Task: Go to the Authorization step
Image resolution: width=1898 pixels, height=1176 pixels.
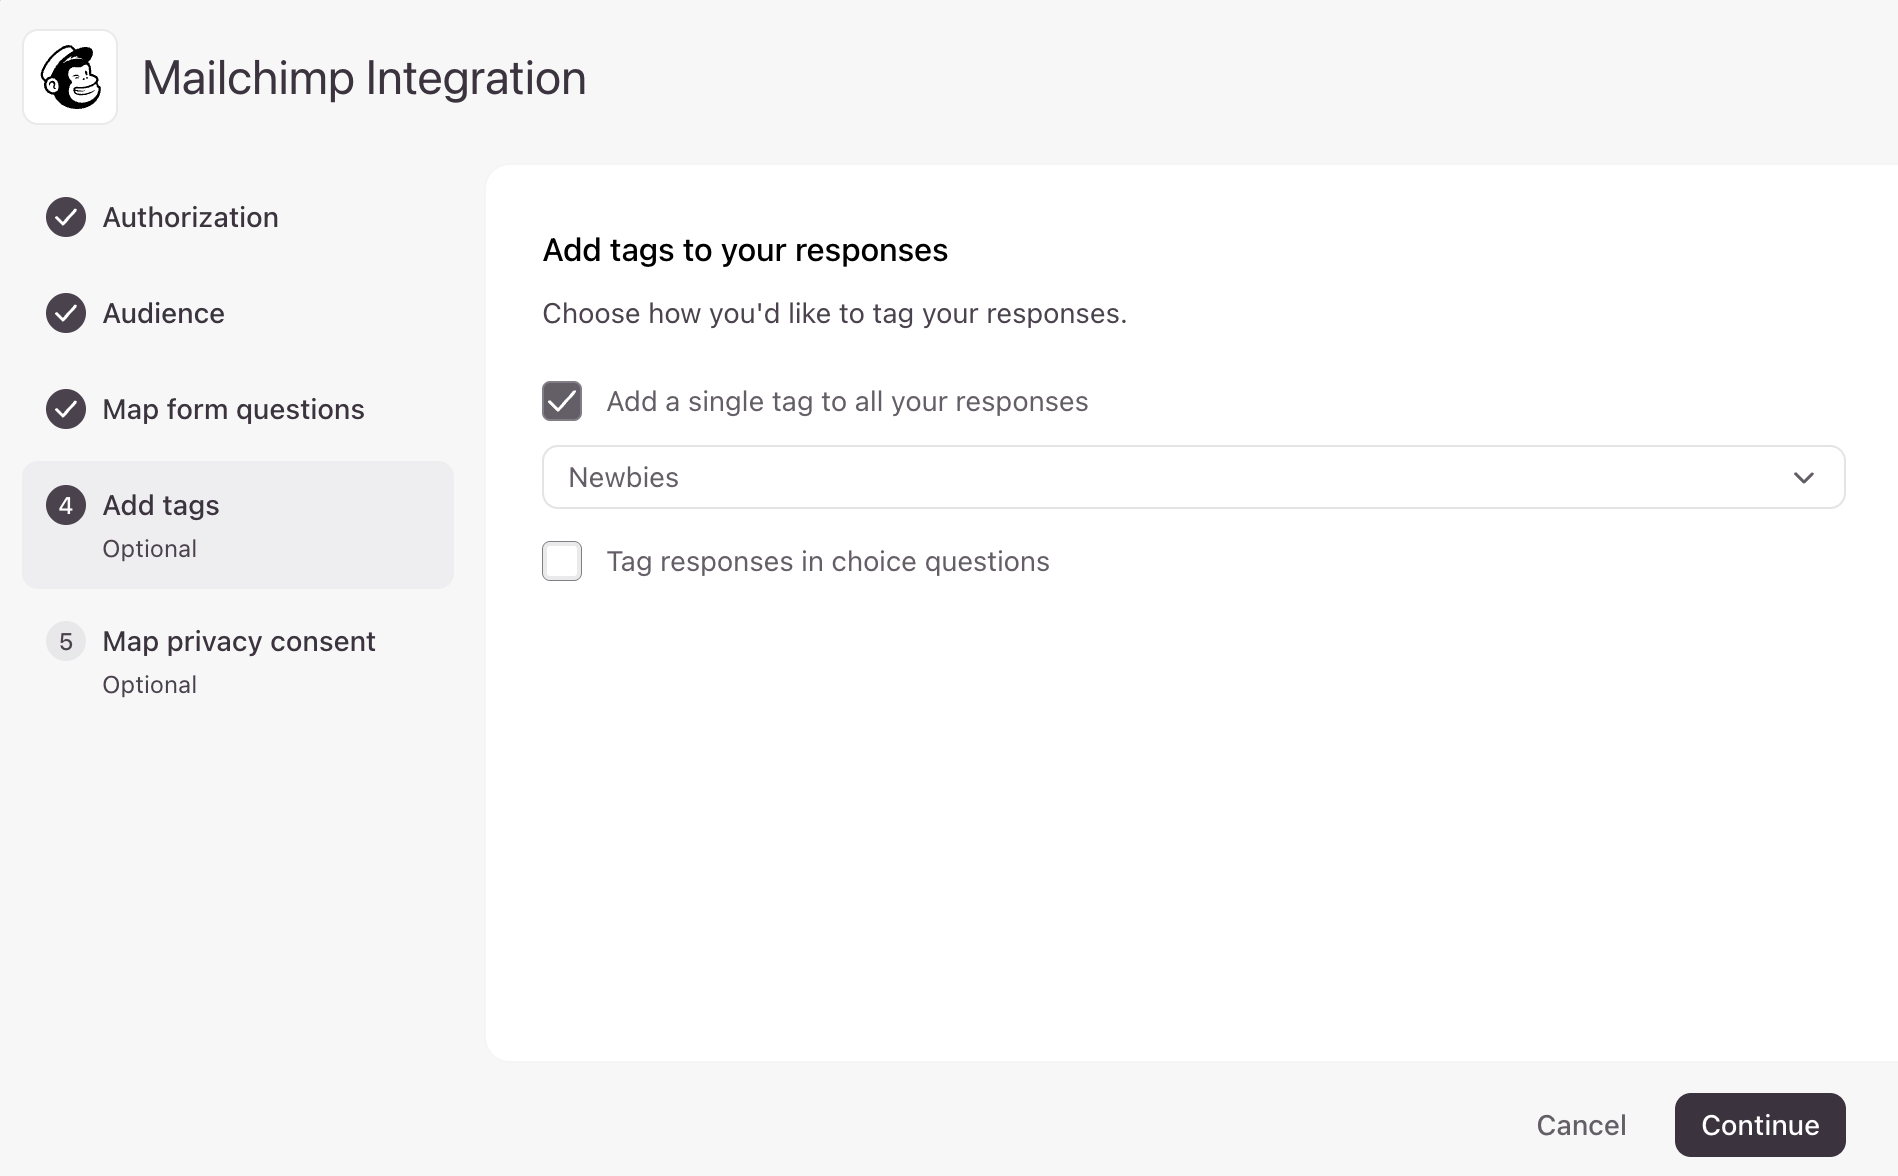Action: click(190, 217)
